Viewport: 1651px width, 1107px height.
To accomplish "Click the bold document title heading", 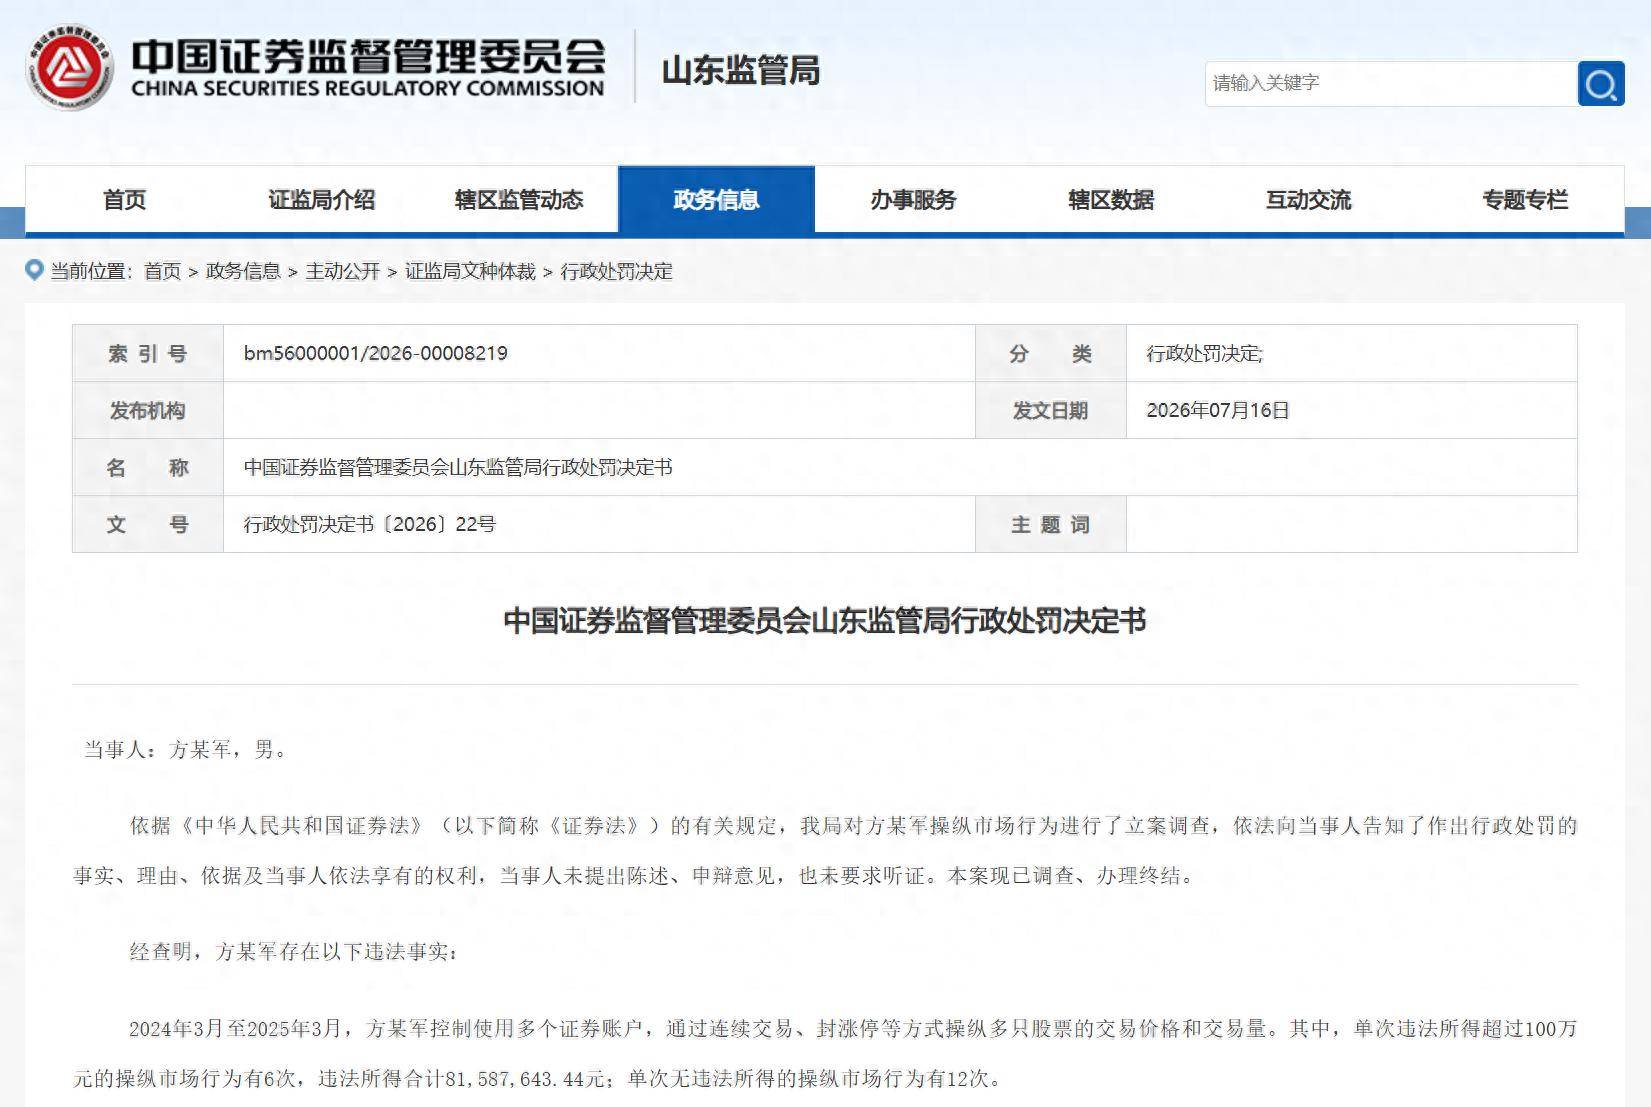I will click(x=824, y=621).
